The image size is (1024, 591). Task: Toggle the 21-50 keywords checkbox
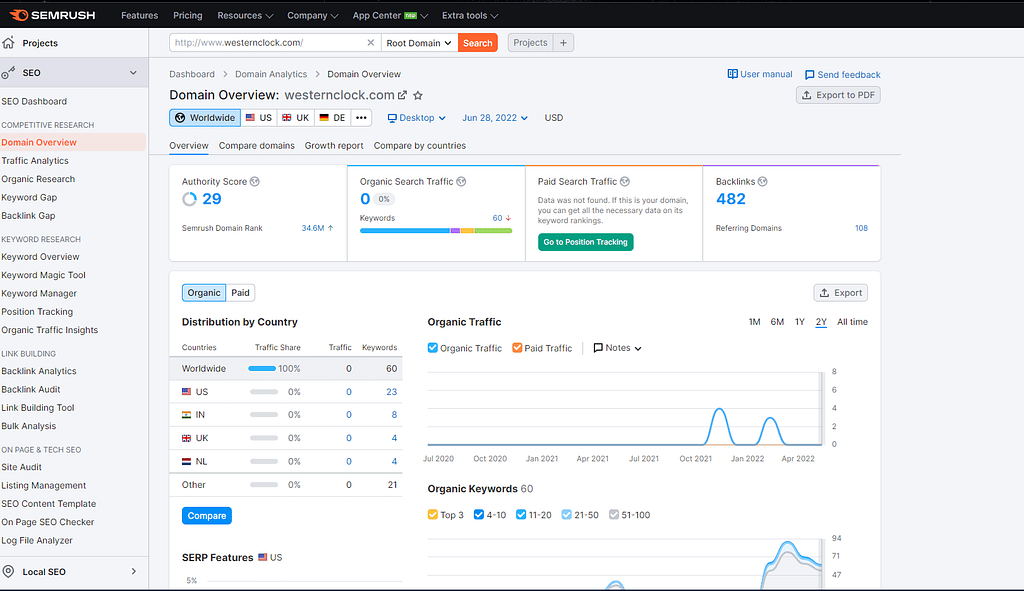(567, 515)
